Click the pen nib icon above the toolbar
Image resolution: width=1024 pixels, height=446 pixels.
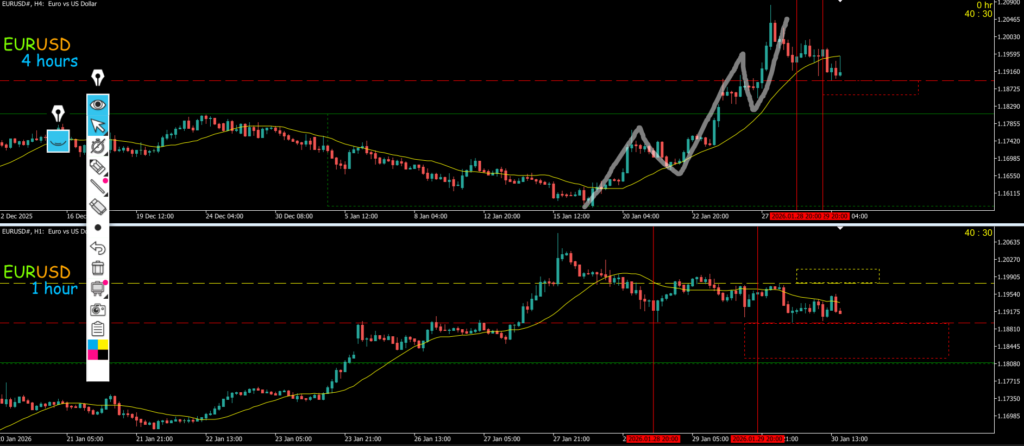click(x=98, y=78)
